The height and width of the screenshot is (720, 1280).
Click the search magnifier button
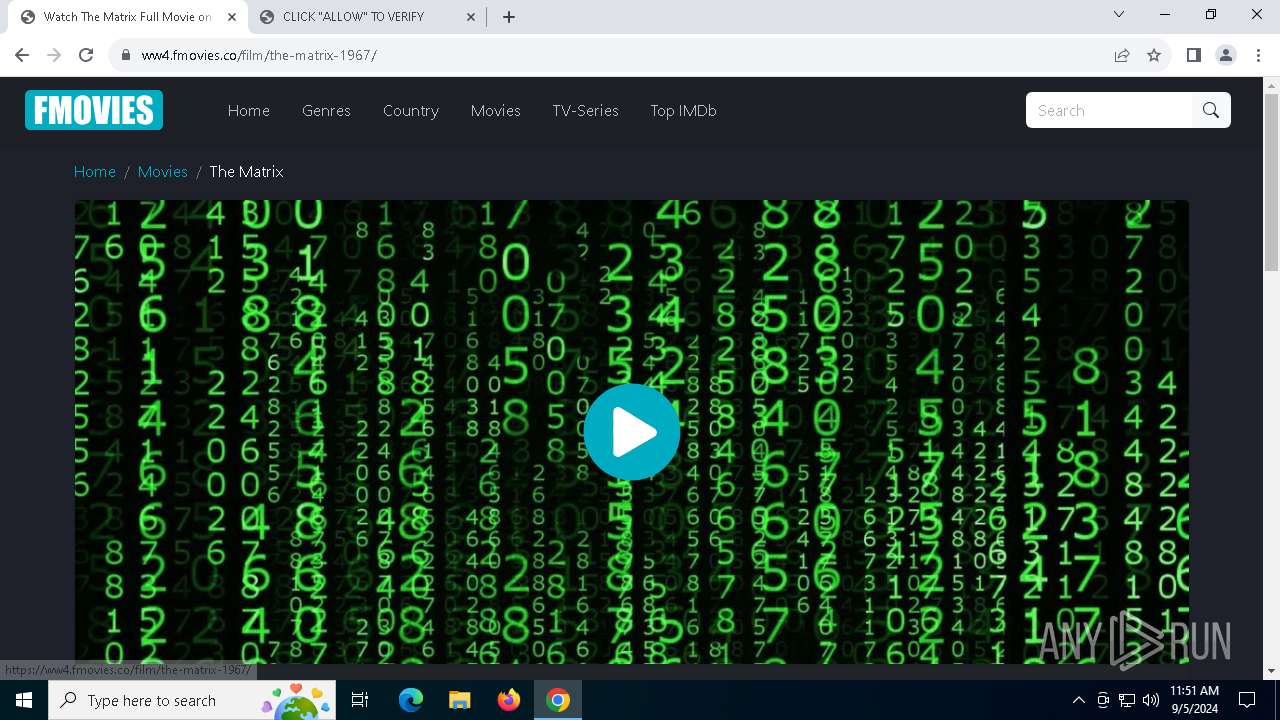1211,110
